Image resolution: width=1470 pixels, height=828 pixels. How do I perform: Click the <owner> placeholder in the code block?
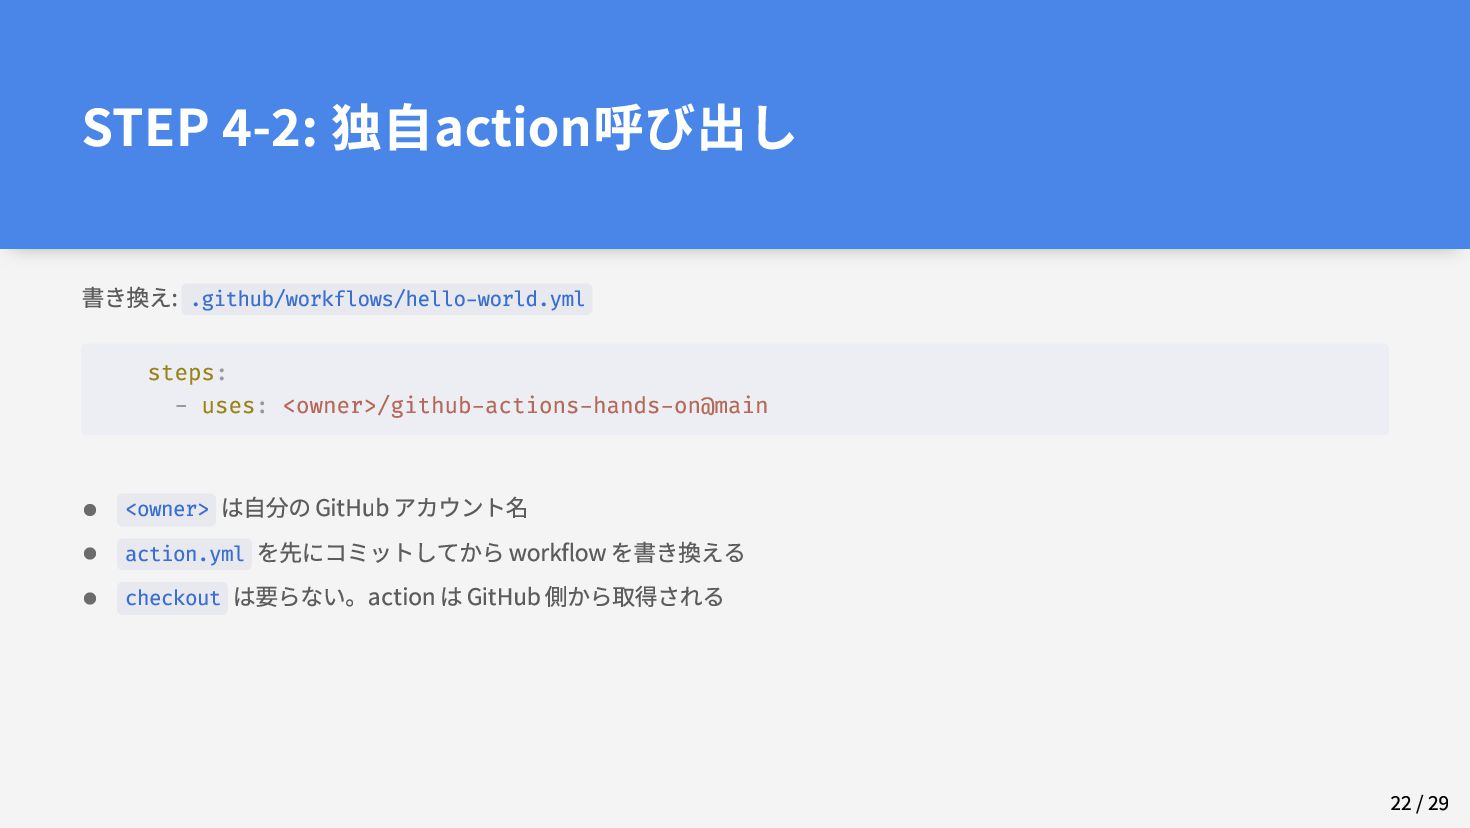point(330,406)
